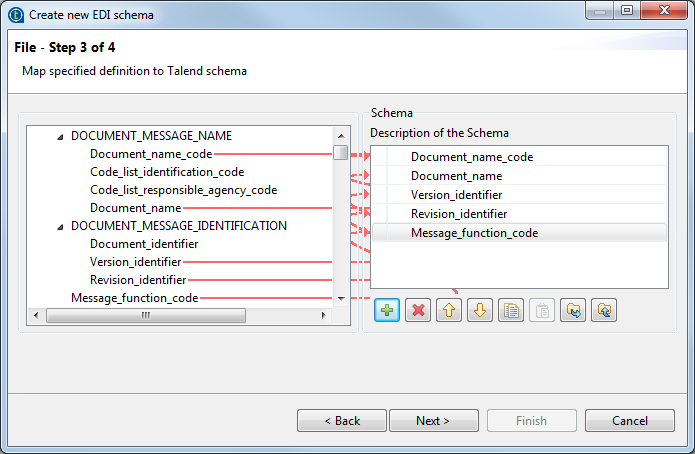Click the tree's vertical scroll down arrow
695x454 pixels.
click(341, 299)
